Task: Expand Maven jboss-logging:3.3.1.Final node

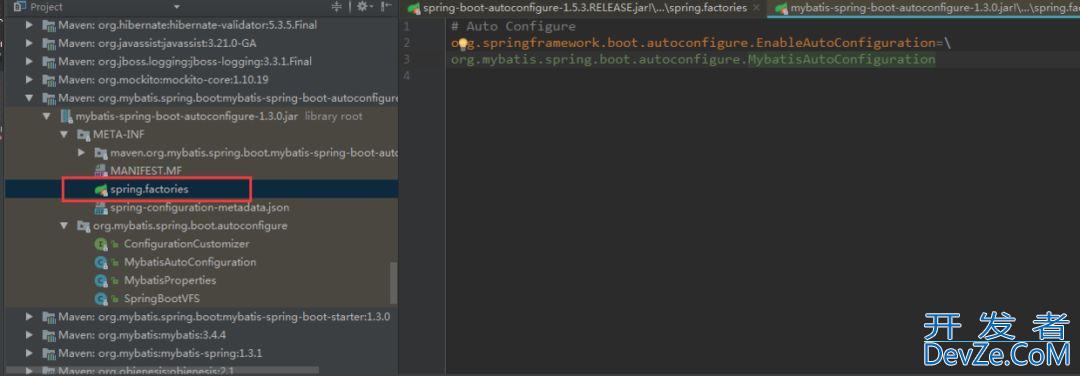Action: [29, 61]
